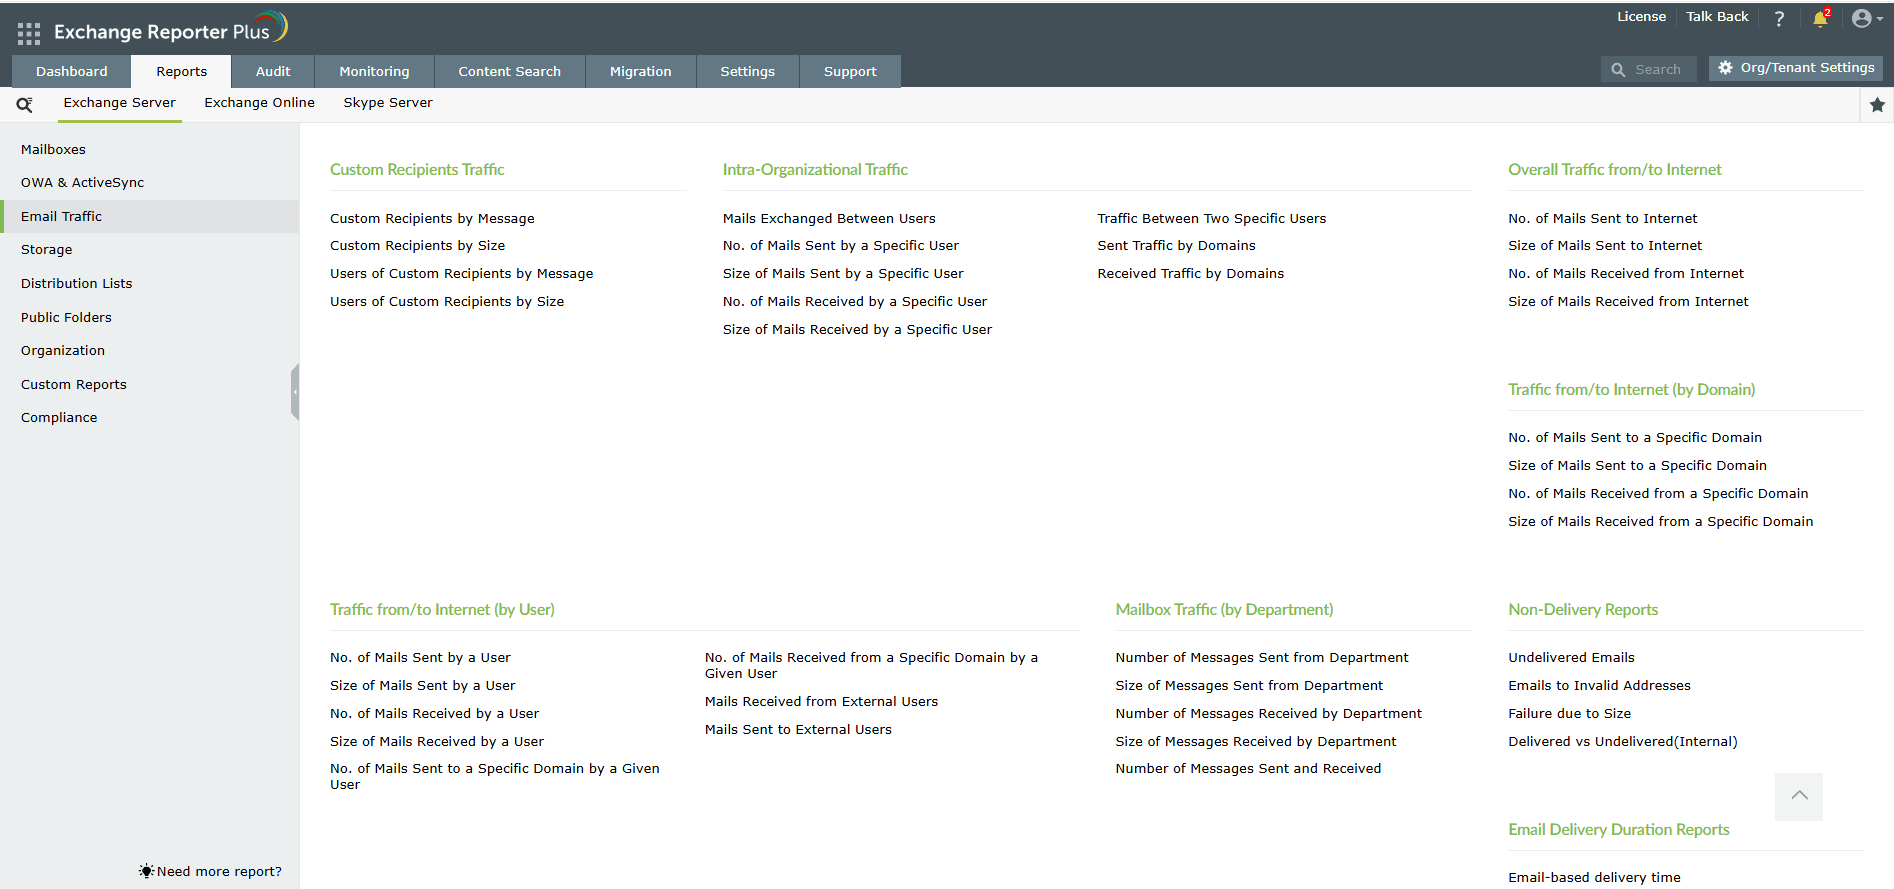Open Organization in the sidebar

[x=150, y=351]
